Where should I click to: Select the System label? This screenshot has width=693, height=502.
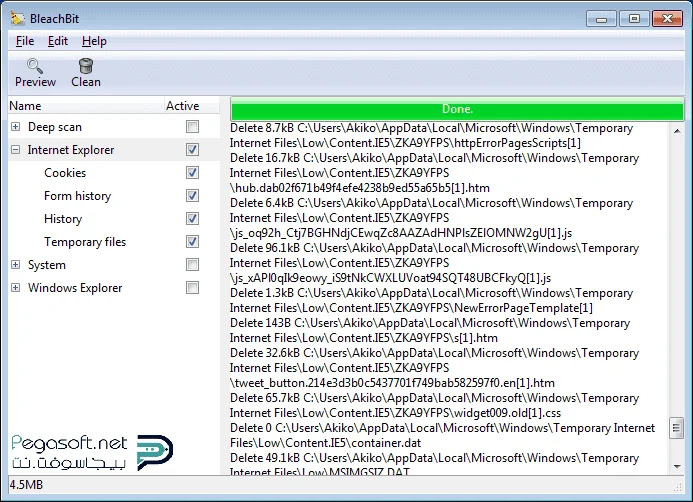(47, 265)
